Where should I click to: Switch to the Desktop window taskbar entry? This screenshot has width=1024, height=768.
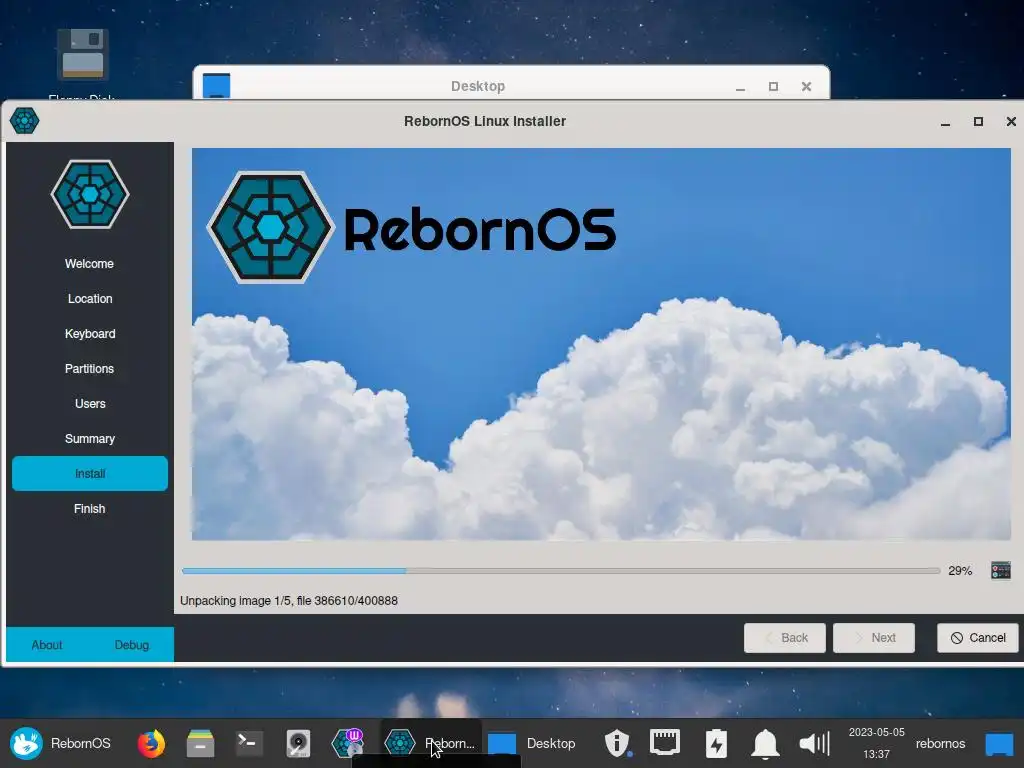pos(532,743)
